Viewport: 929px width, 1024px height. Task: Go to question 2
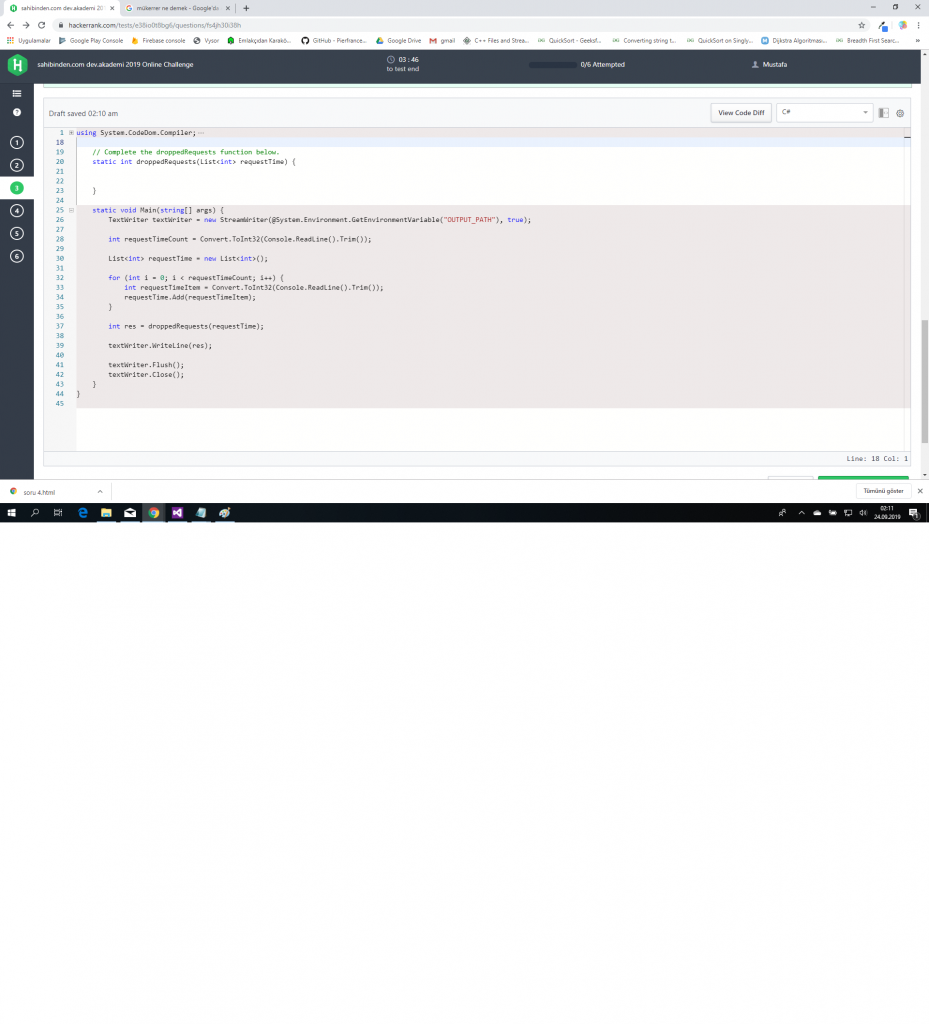(17, 165)
